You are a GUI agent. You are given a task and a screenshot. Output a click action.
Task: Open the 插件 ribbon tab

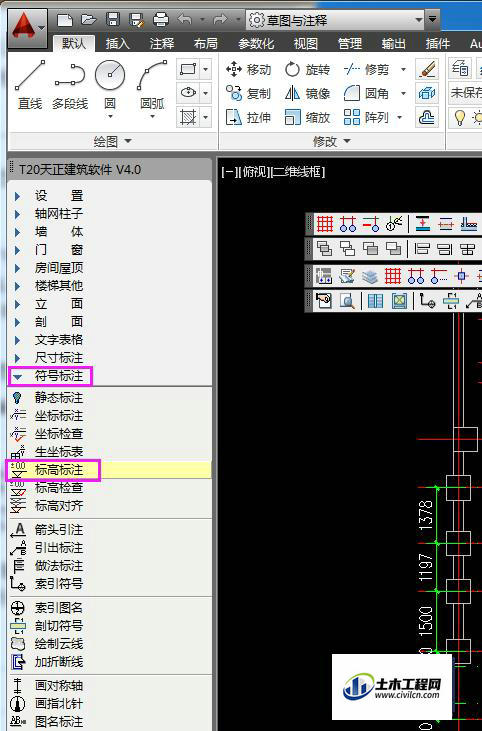[438, 43]
